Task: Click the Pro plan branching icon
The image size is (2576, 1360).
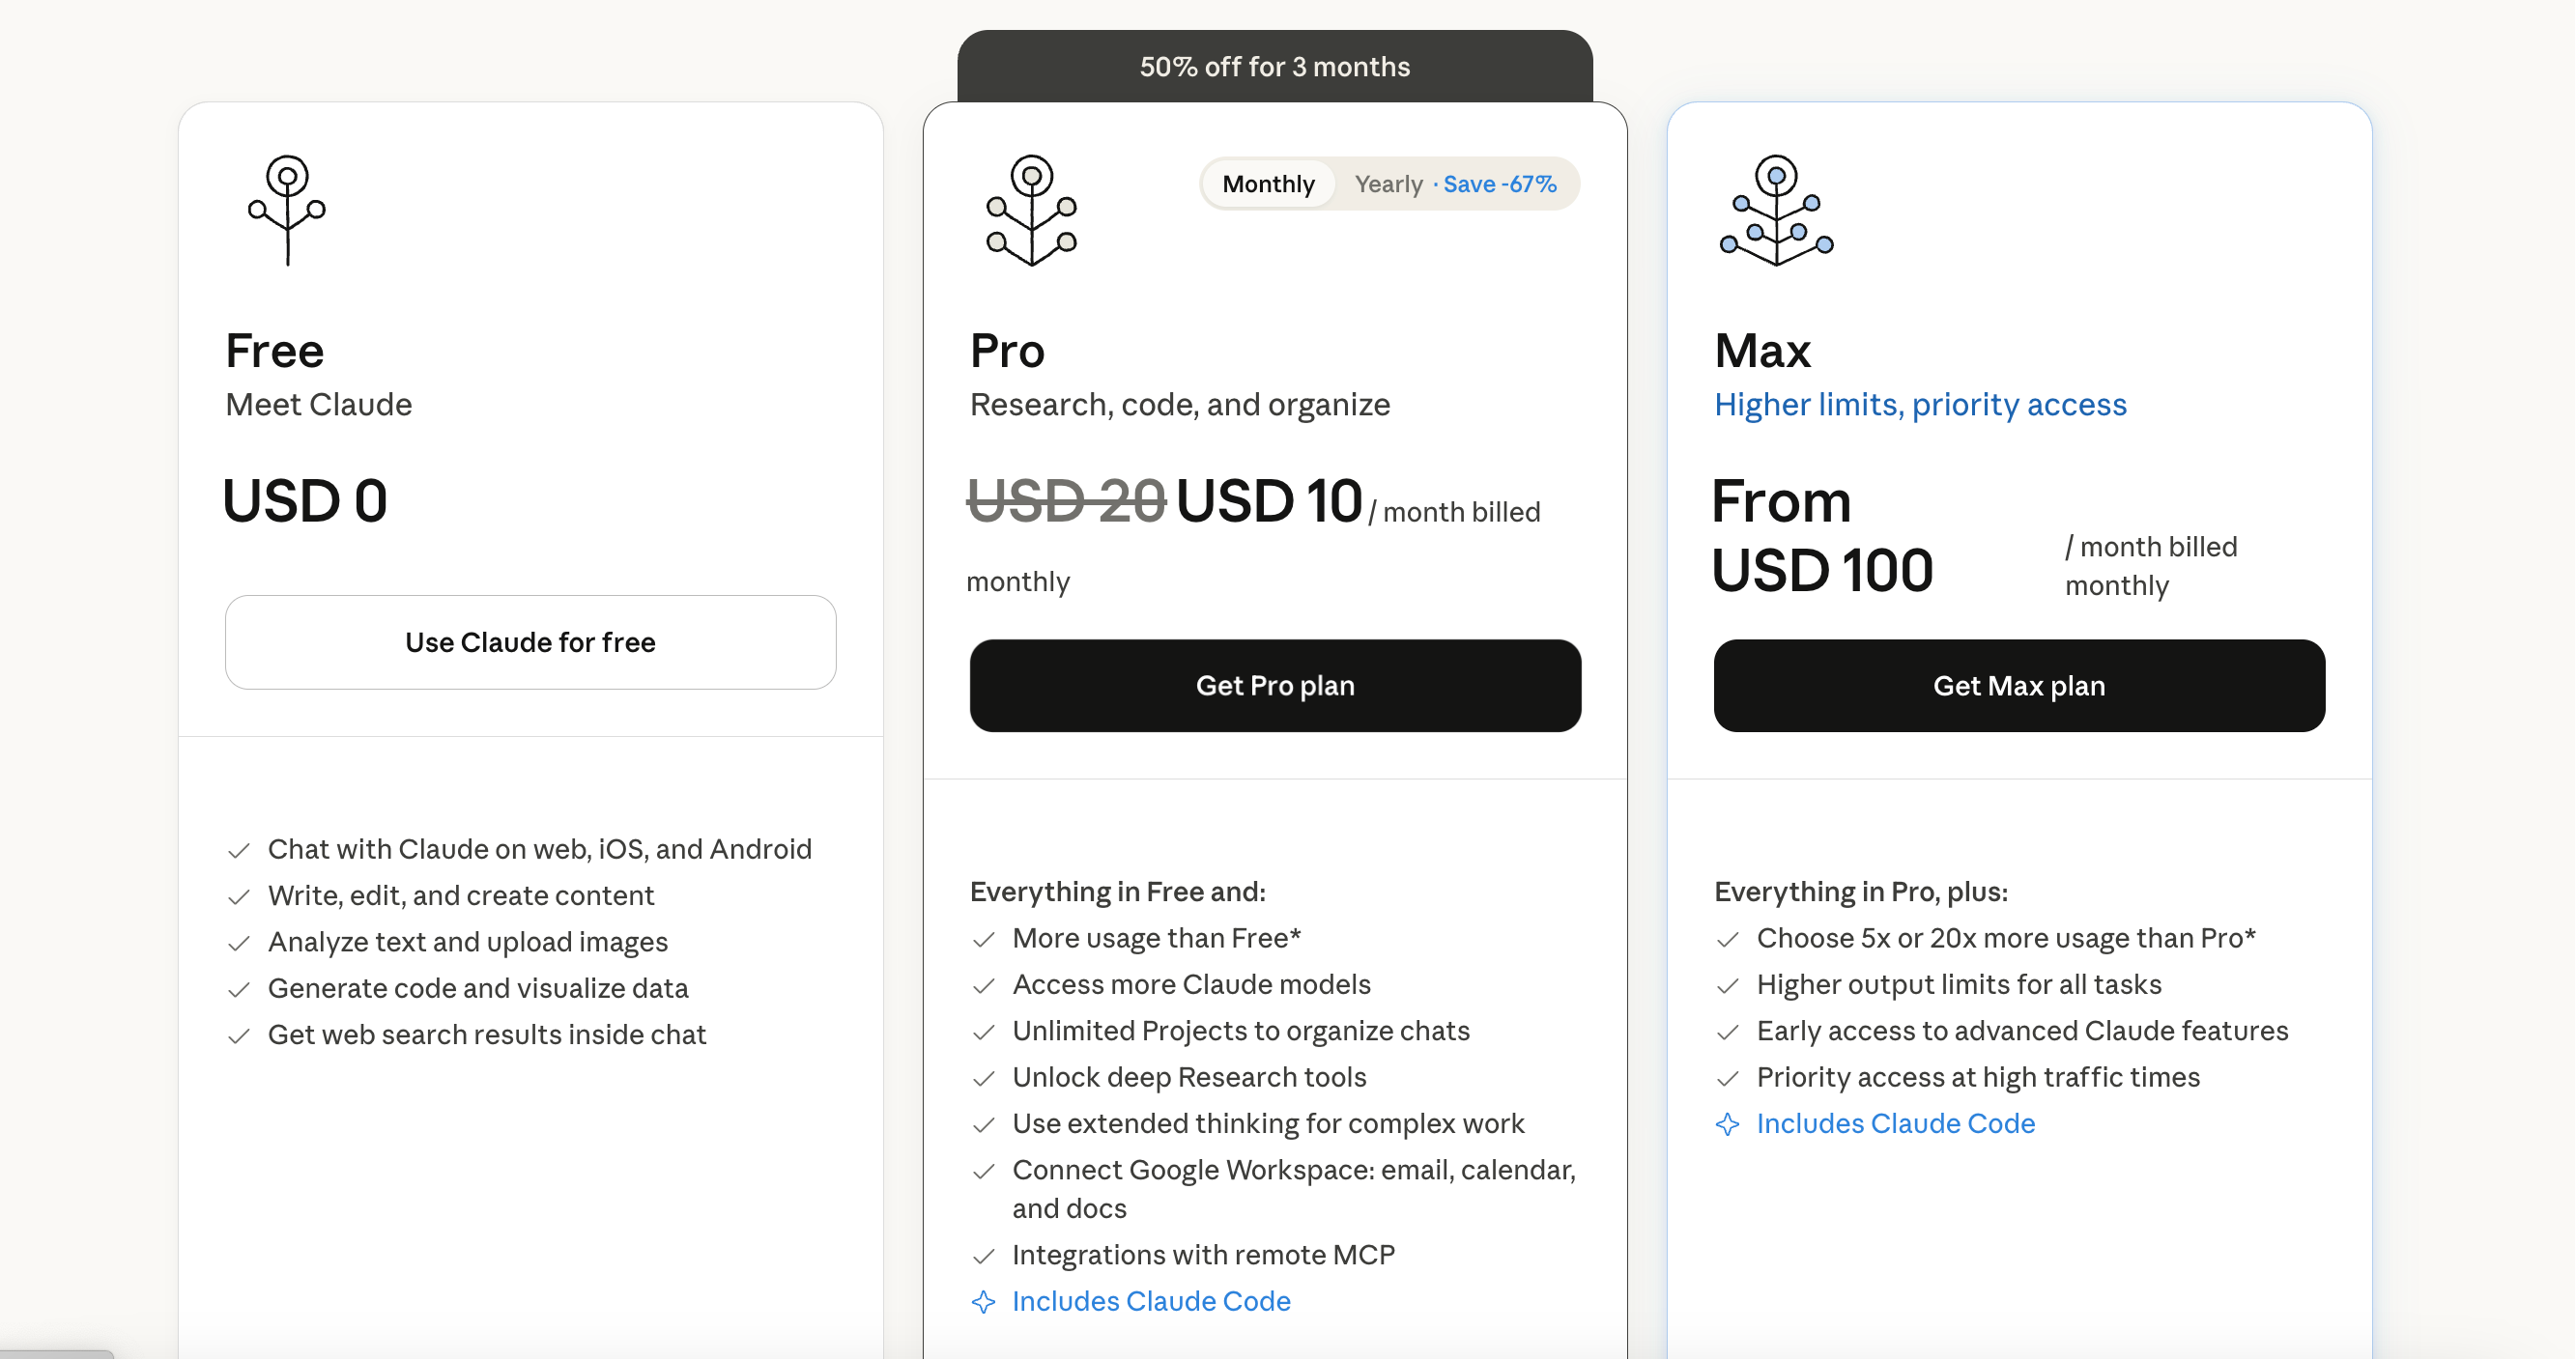Action: (x=1031, y=210)
